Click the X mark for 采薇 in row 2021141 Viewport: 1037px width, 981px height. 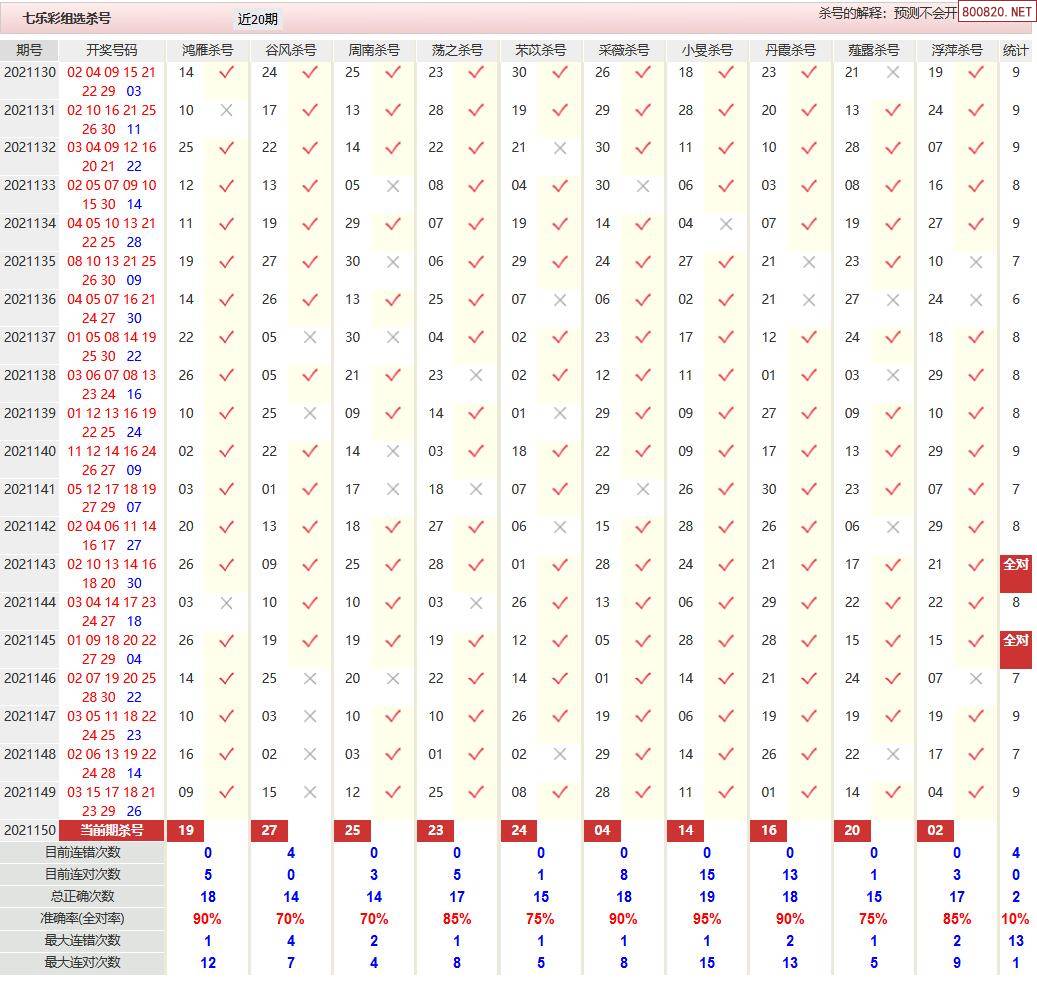pyautogui.click(x=643, y=490)
